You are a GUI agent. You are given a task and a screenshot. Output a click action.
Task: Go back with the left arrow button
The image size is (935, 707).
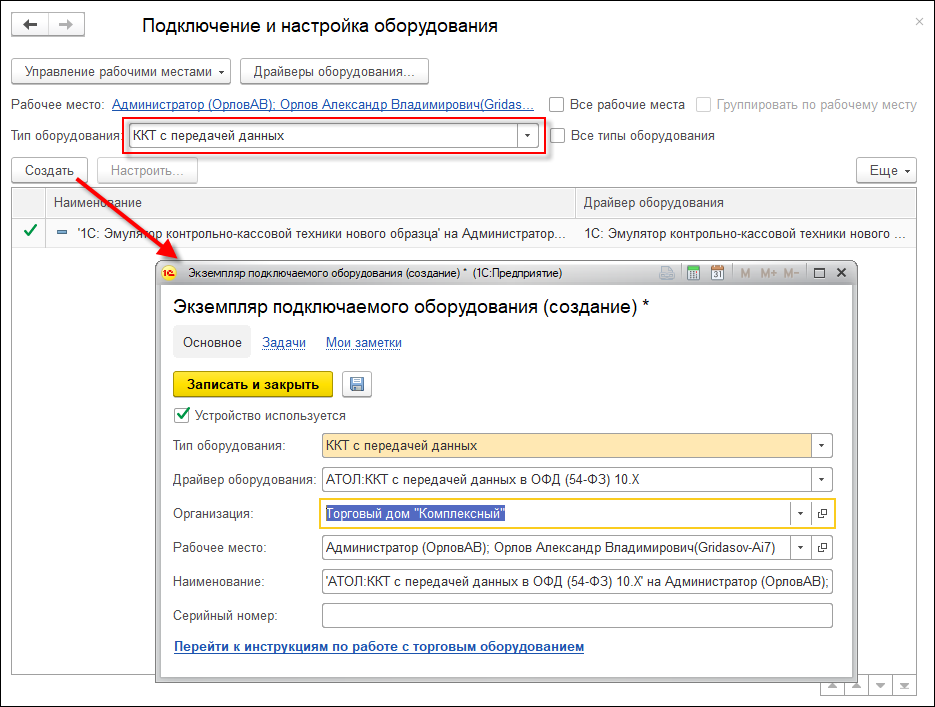[x=30, y=25]
